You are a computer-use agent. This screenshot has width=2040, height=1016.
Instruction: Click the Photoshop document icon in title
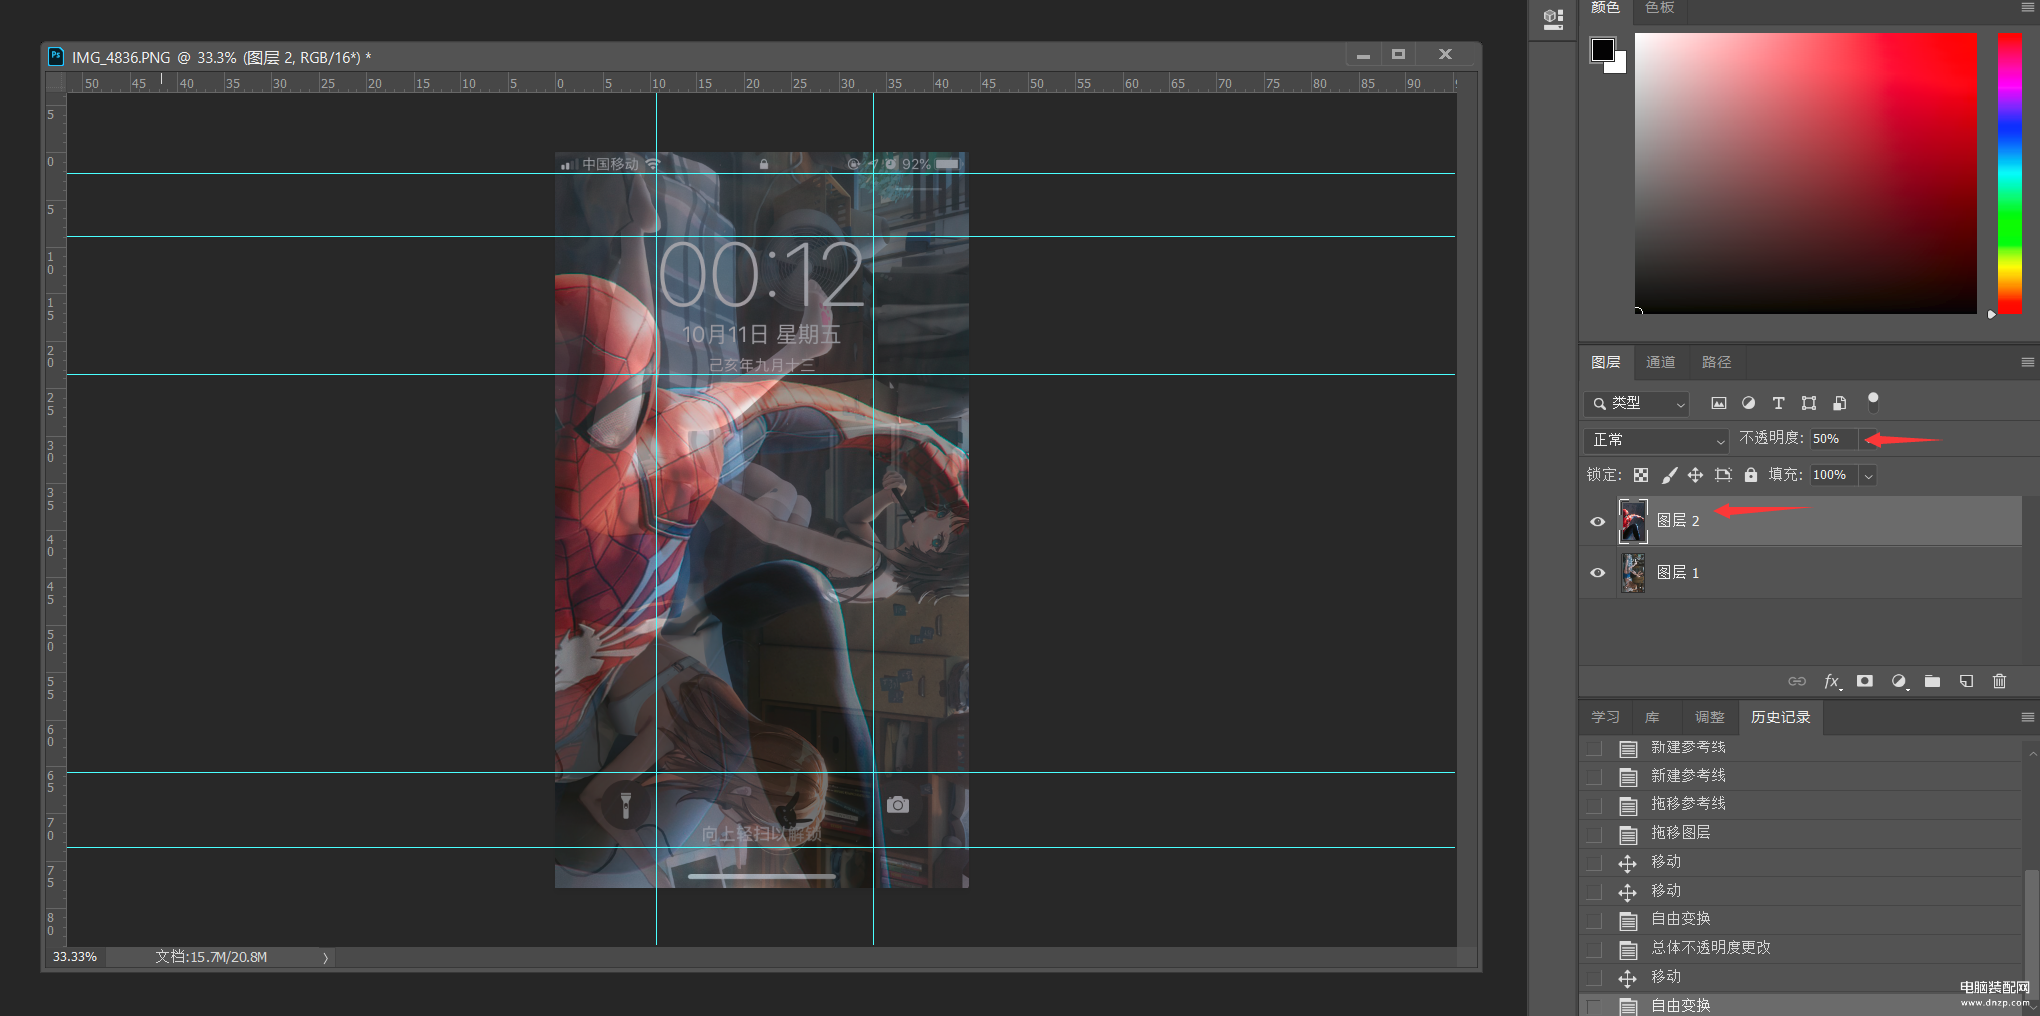pyautogui.click(x=56, y=57)
